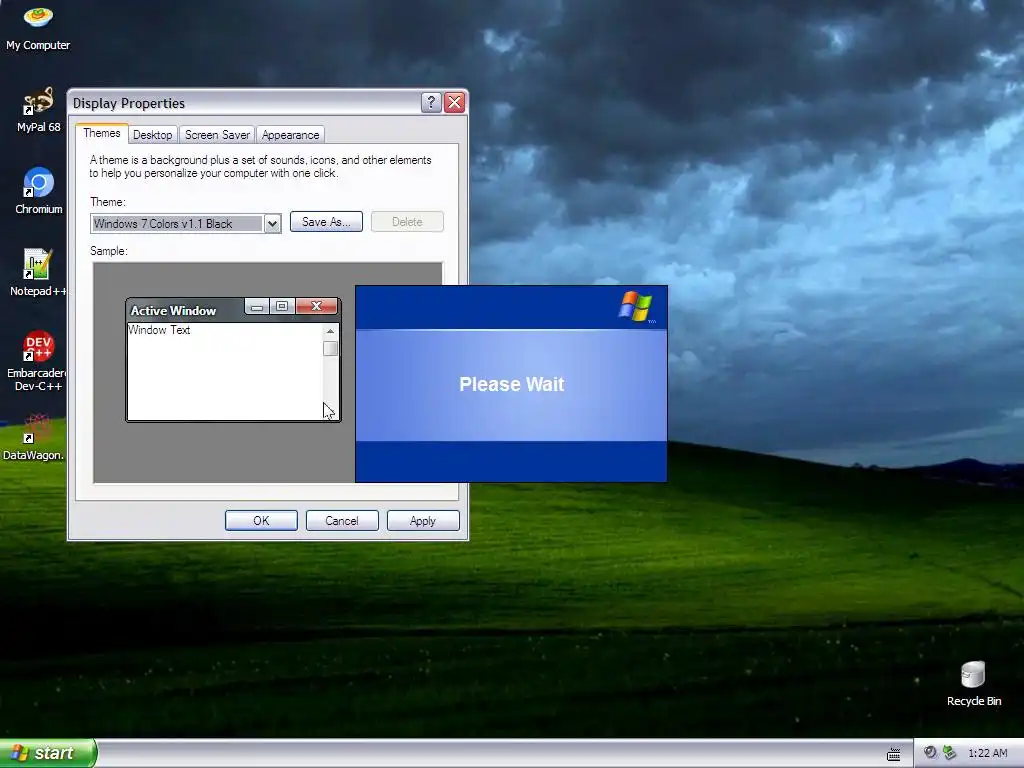Click the sample window red close button
Viewport: 1024px width, 768px height.
click(317, 306)
